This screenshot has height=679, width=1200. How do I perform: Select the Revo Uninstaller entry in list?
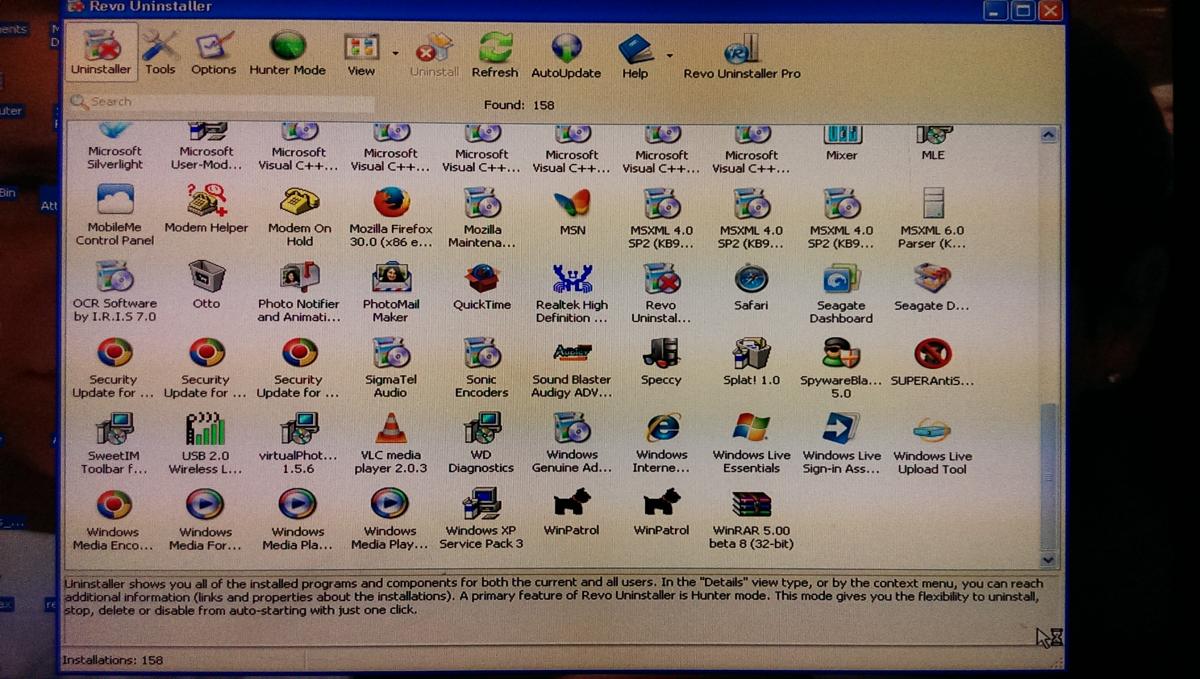tap(661, 294)
